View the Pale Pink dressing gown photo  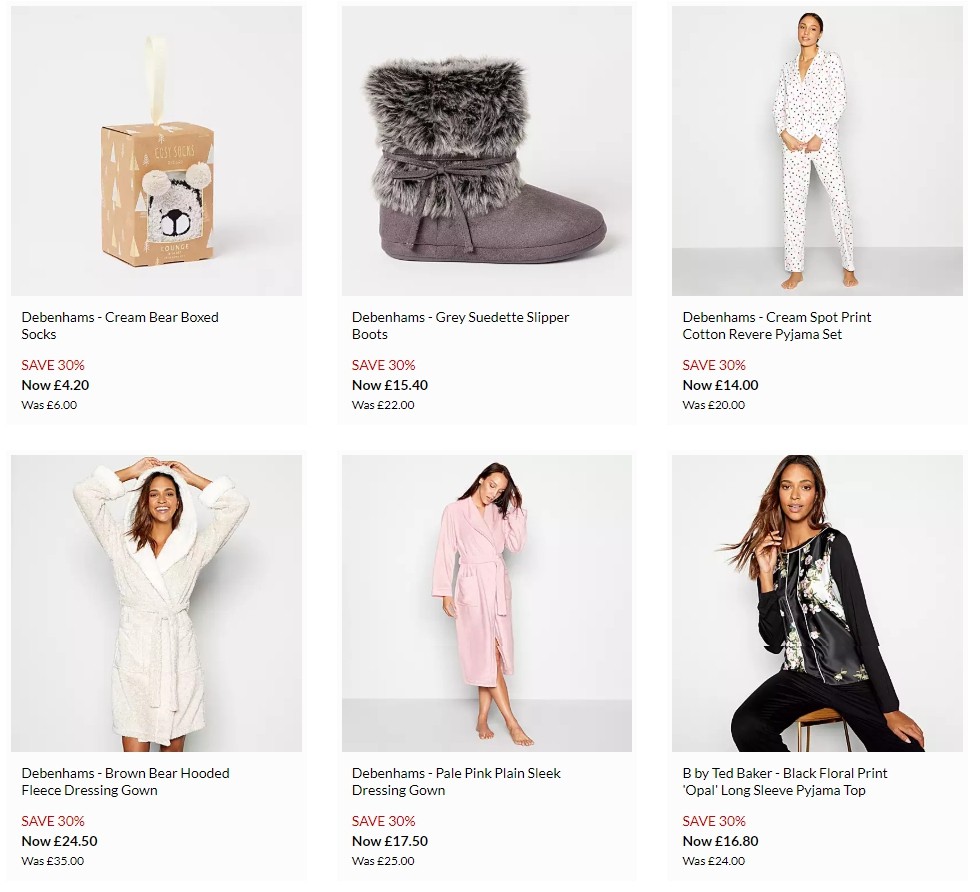tap(485, 600)
